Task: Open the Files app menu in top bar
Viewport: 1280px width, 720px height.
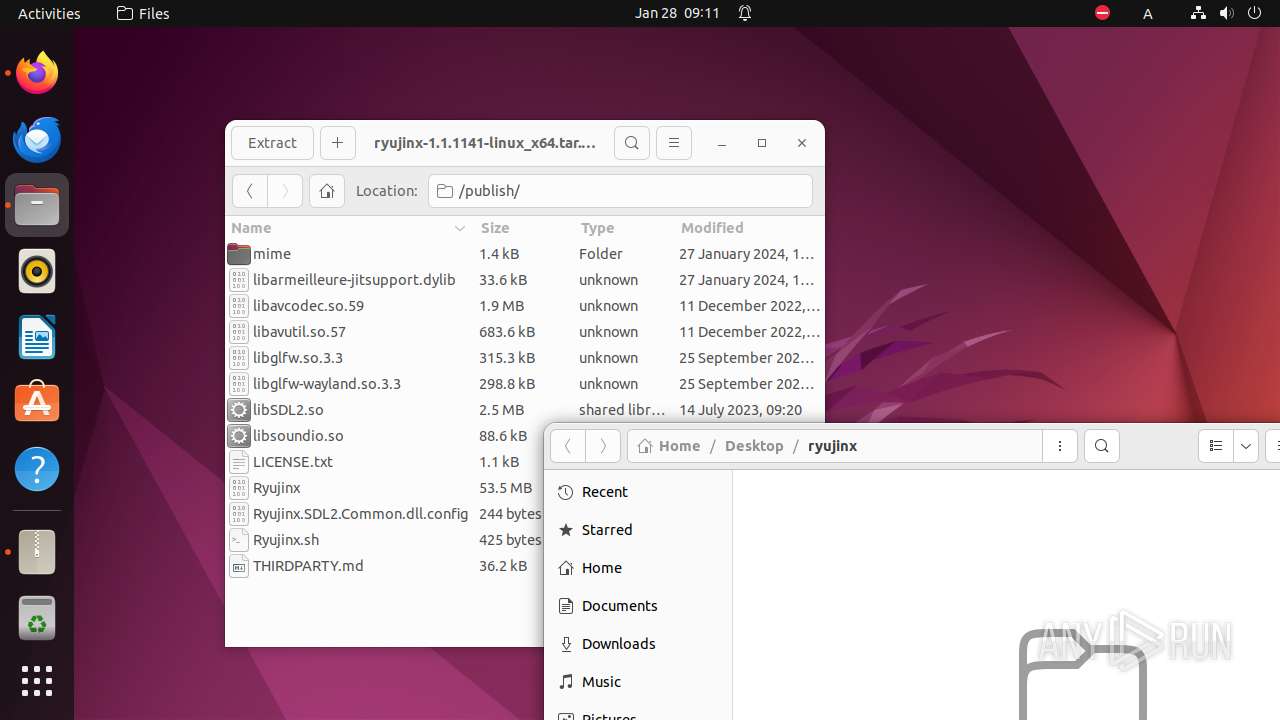Action: tap(143, 13)
